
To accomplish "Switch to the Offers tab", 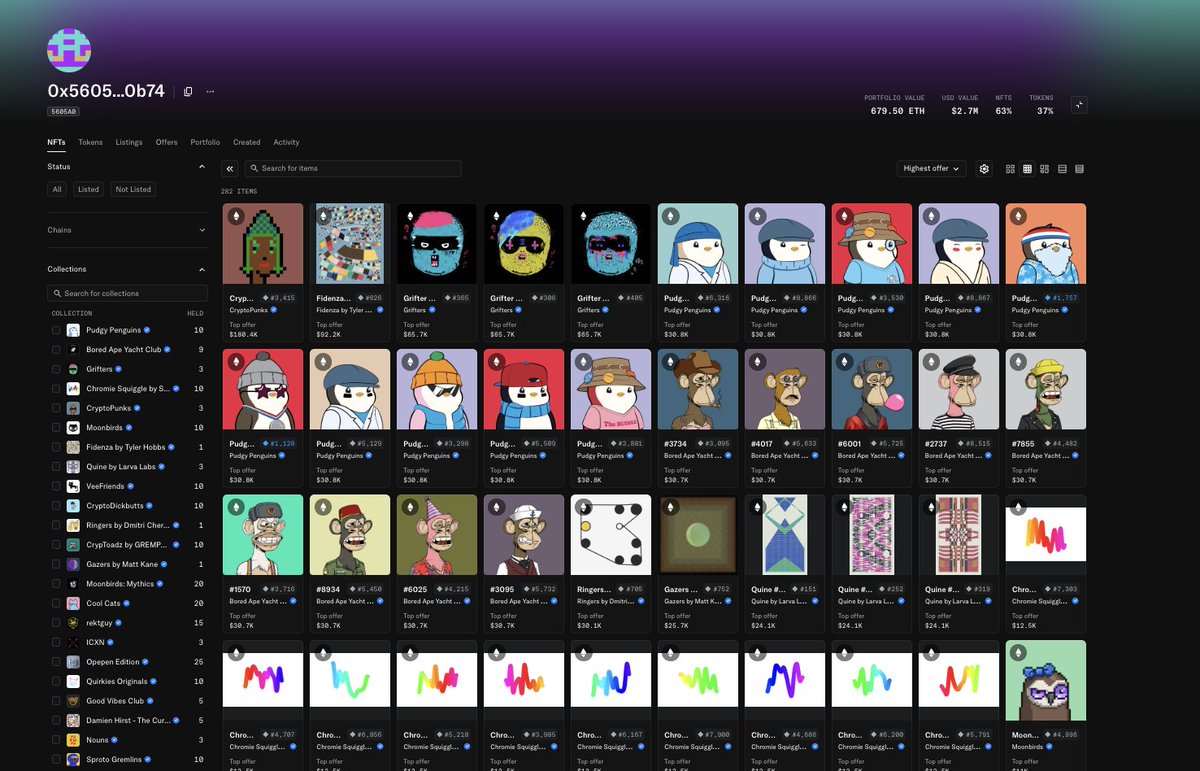I will pyautogui.click(x=166, y=142).
